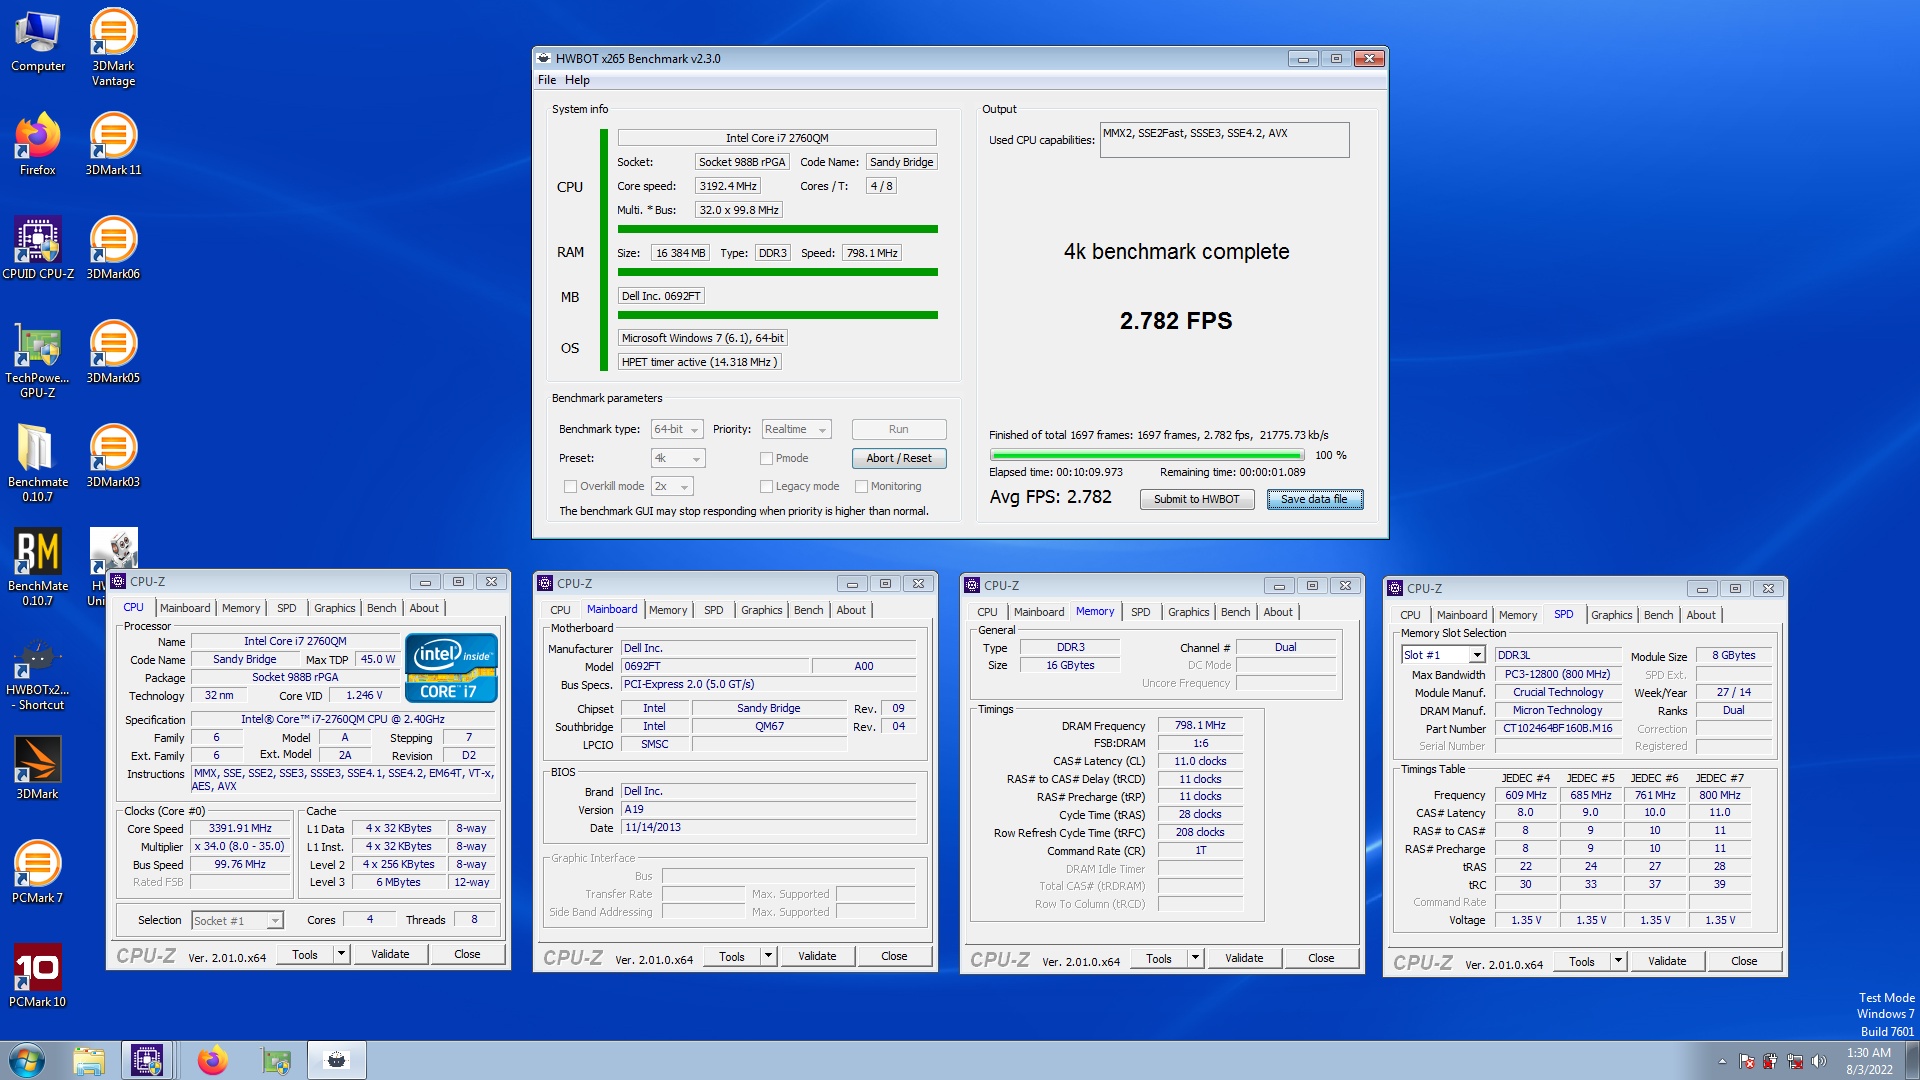Click the Windows Start orb
Image resolution: width=1920 pixels, height=1080 pixels.
(27, 1060)
